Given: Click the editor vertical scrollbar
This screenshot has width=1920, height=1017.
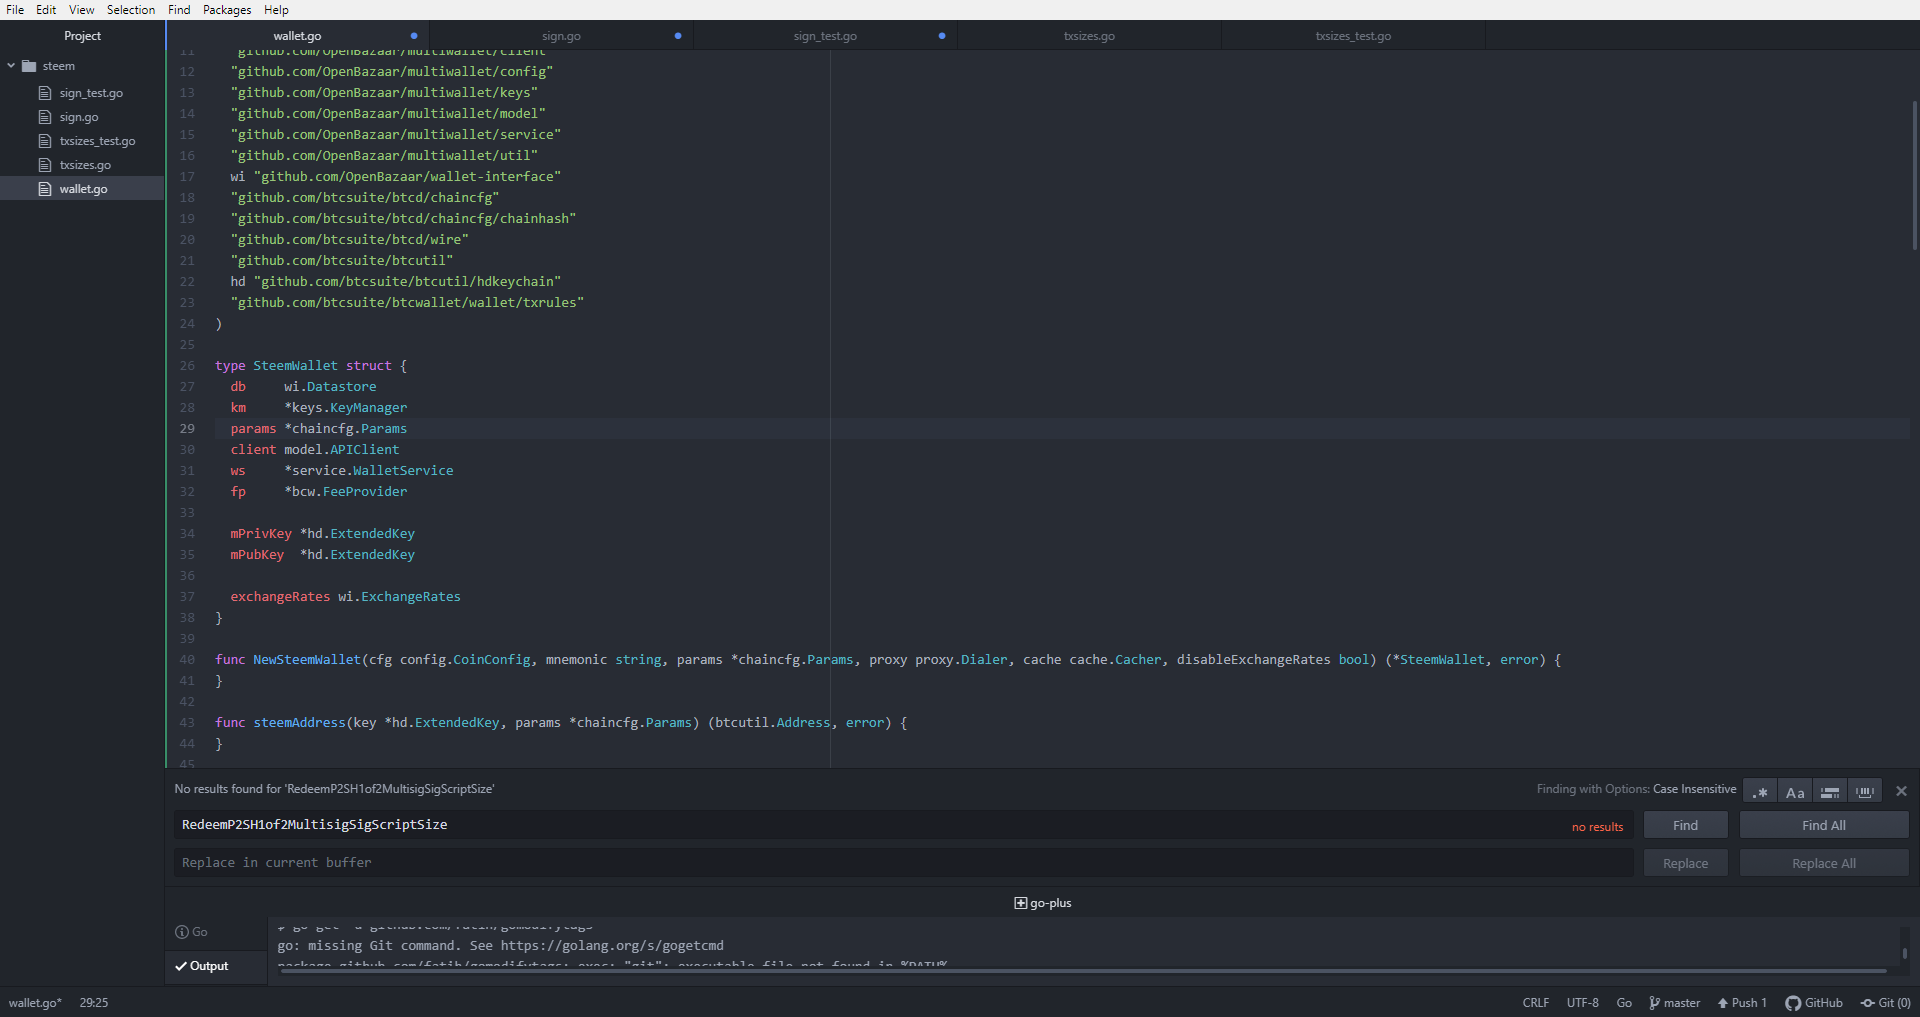Looking at the screenshot, I should point(1914,175).
